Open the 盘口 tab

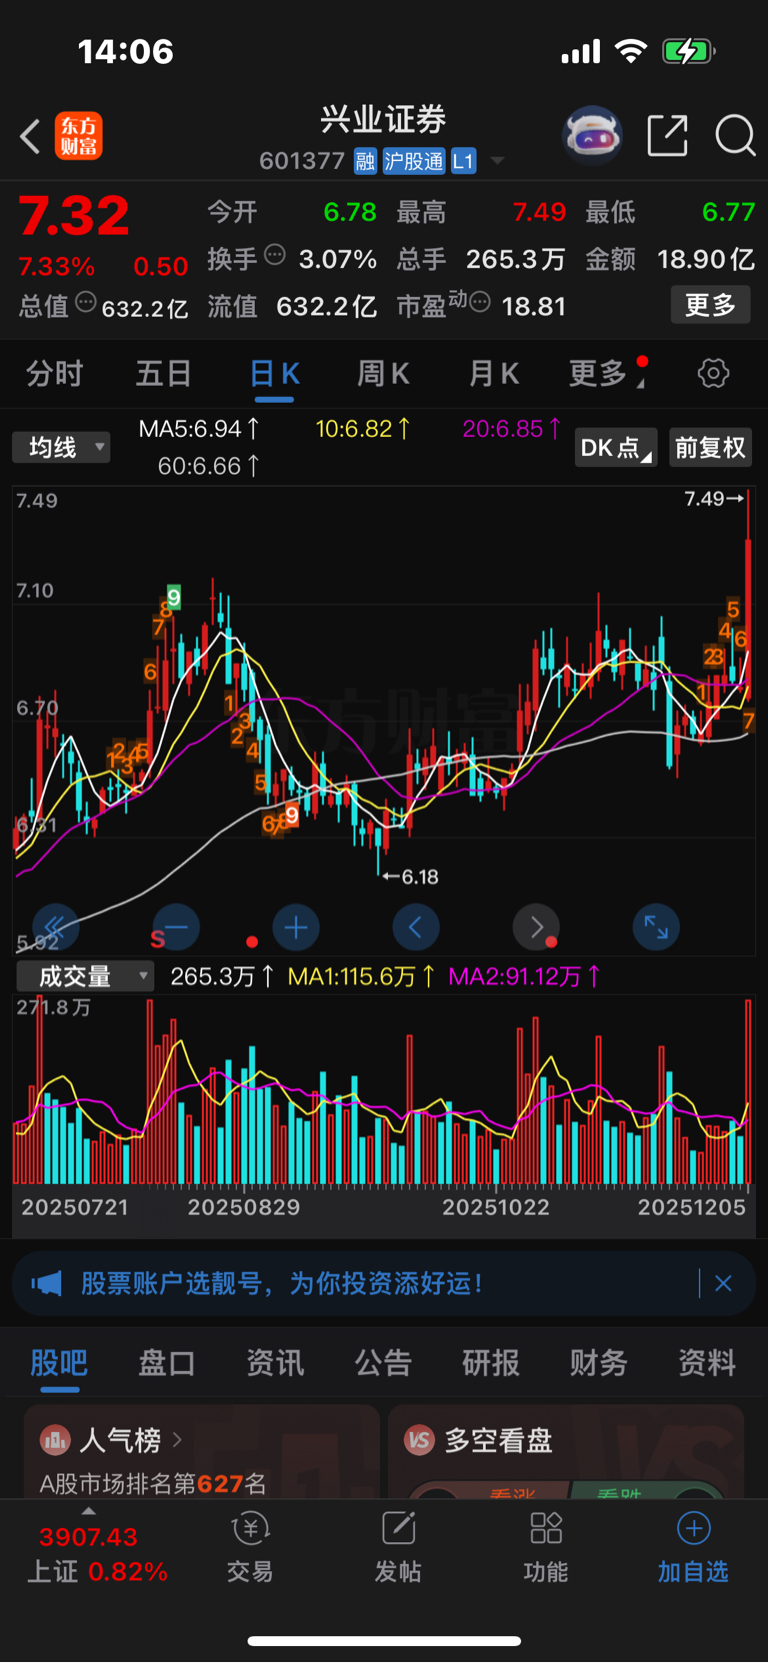[x=167, y=1362]
